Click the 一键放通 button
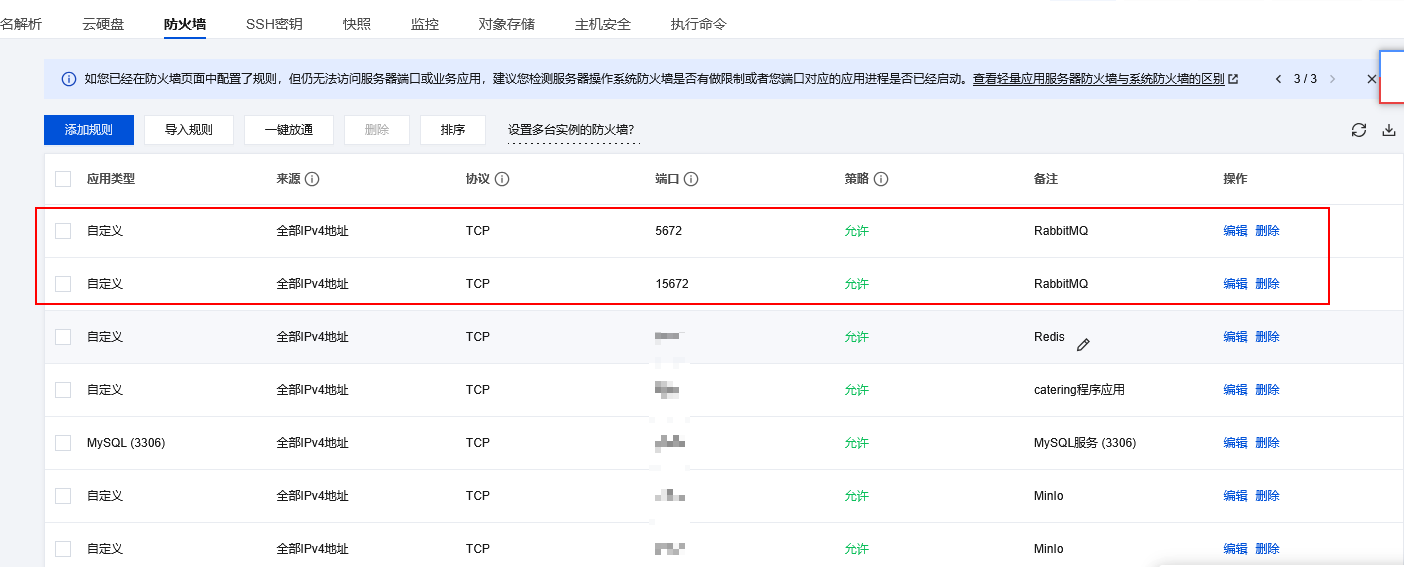This screenshot has width=1404, height=567. [x=289, y=130]
